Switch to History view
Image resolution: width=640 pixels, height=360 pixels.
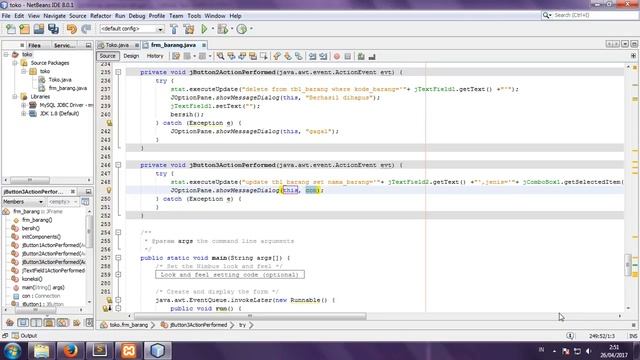pyautogui.click(x=155, y=56)
